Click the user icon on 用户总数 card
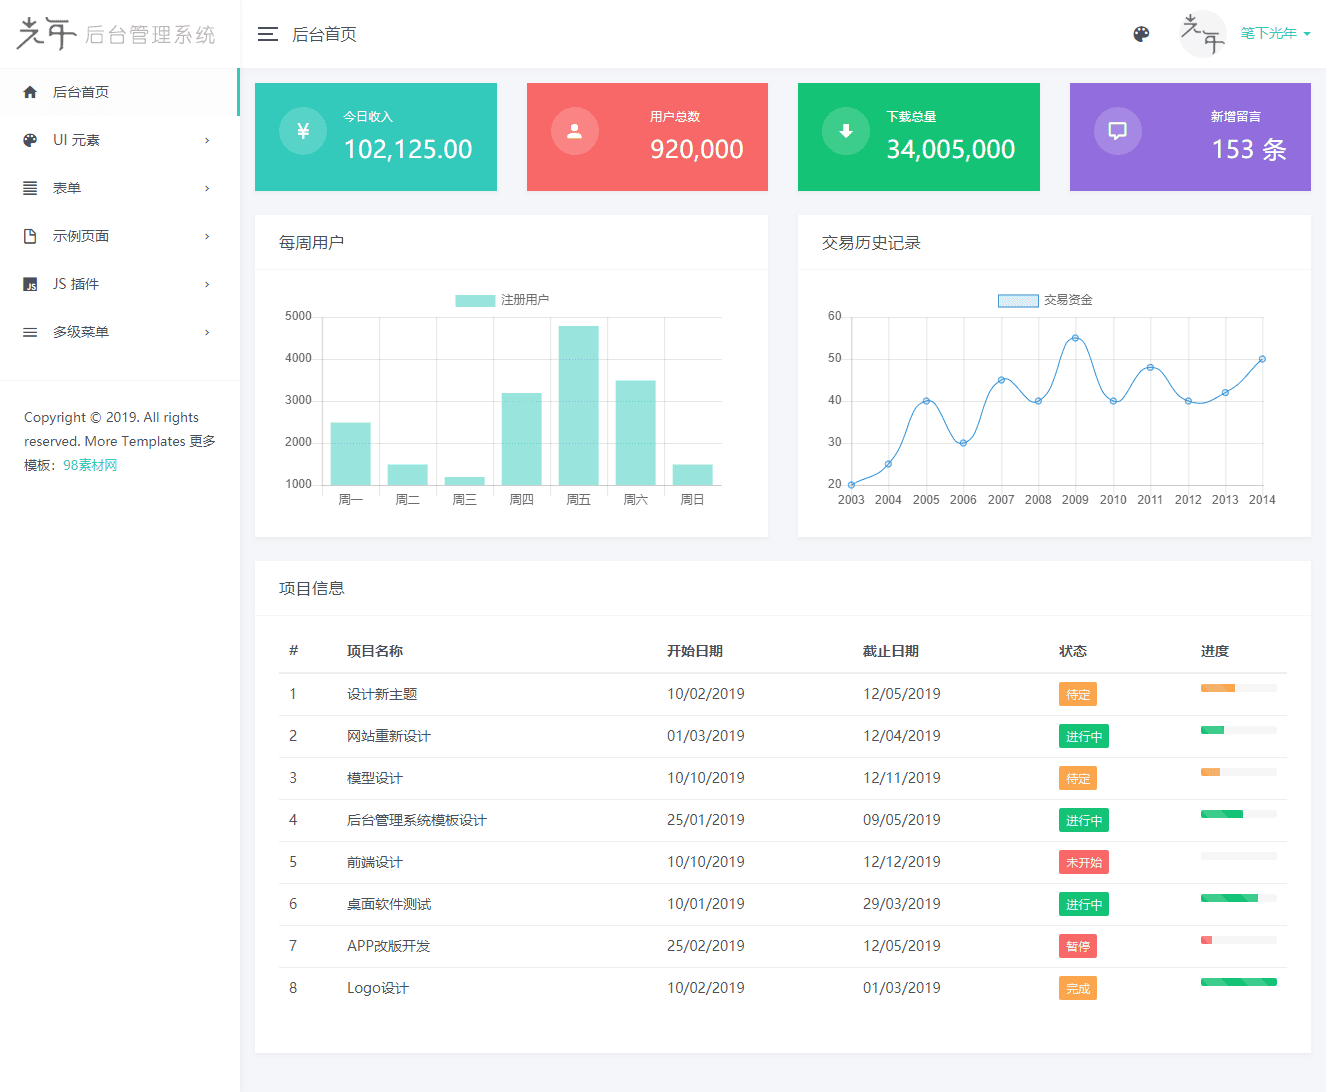1326x1092 pixels. (x=574, y=130)
